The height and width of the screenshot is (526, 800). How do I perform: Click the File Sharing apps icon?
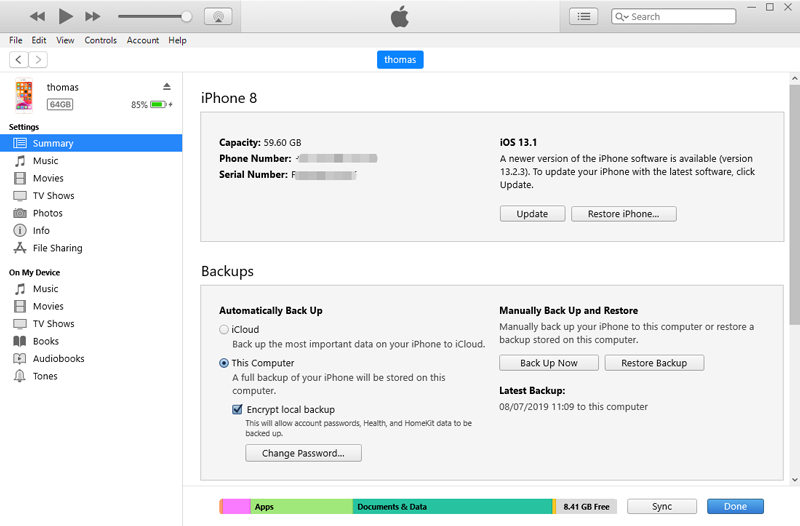coord(20,248)
